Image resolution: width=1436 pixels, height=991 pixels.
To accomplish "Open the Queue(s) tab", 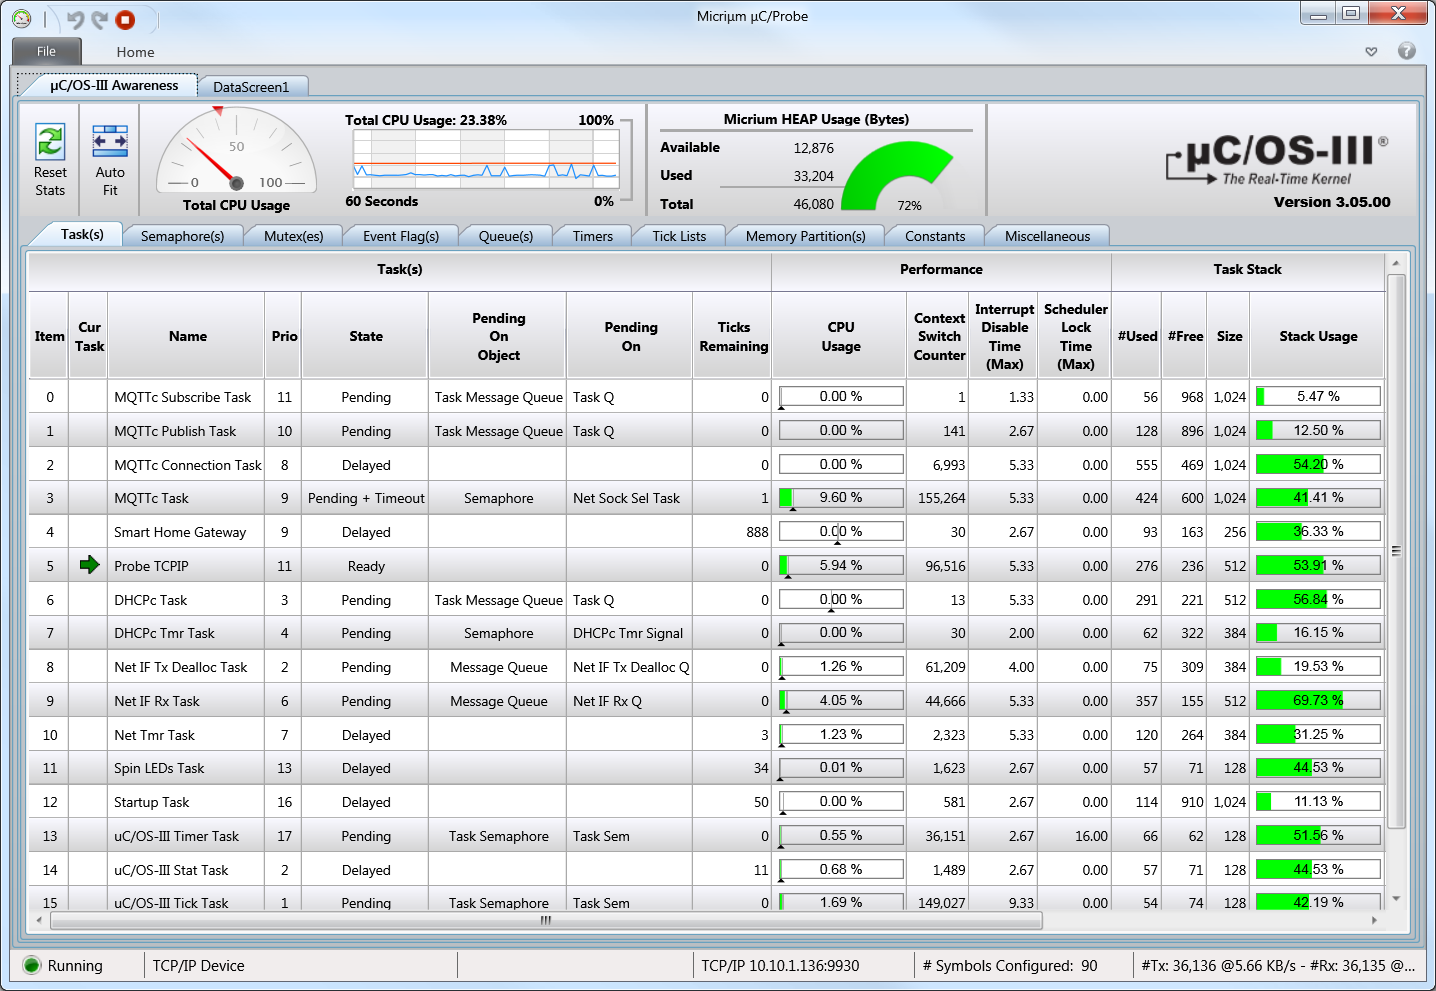I will click(505, 236).
